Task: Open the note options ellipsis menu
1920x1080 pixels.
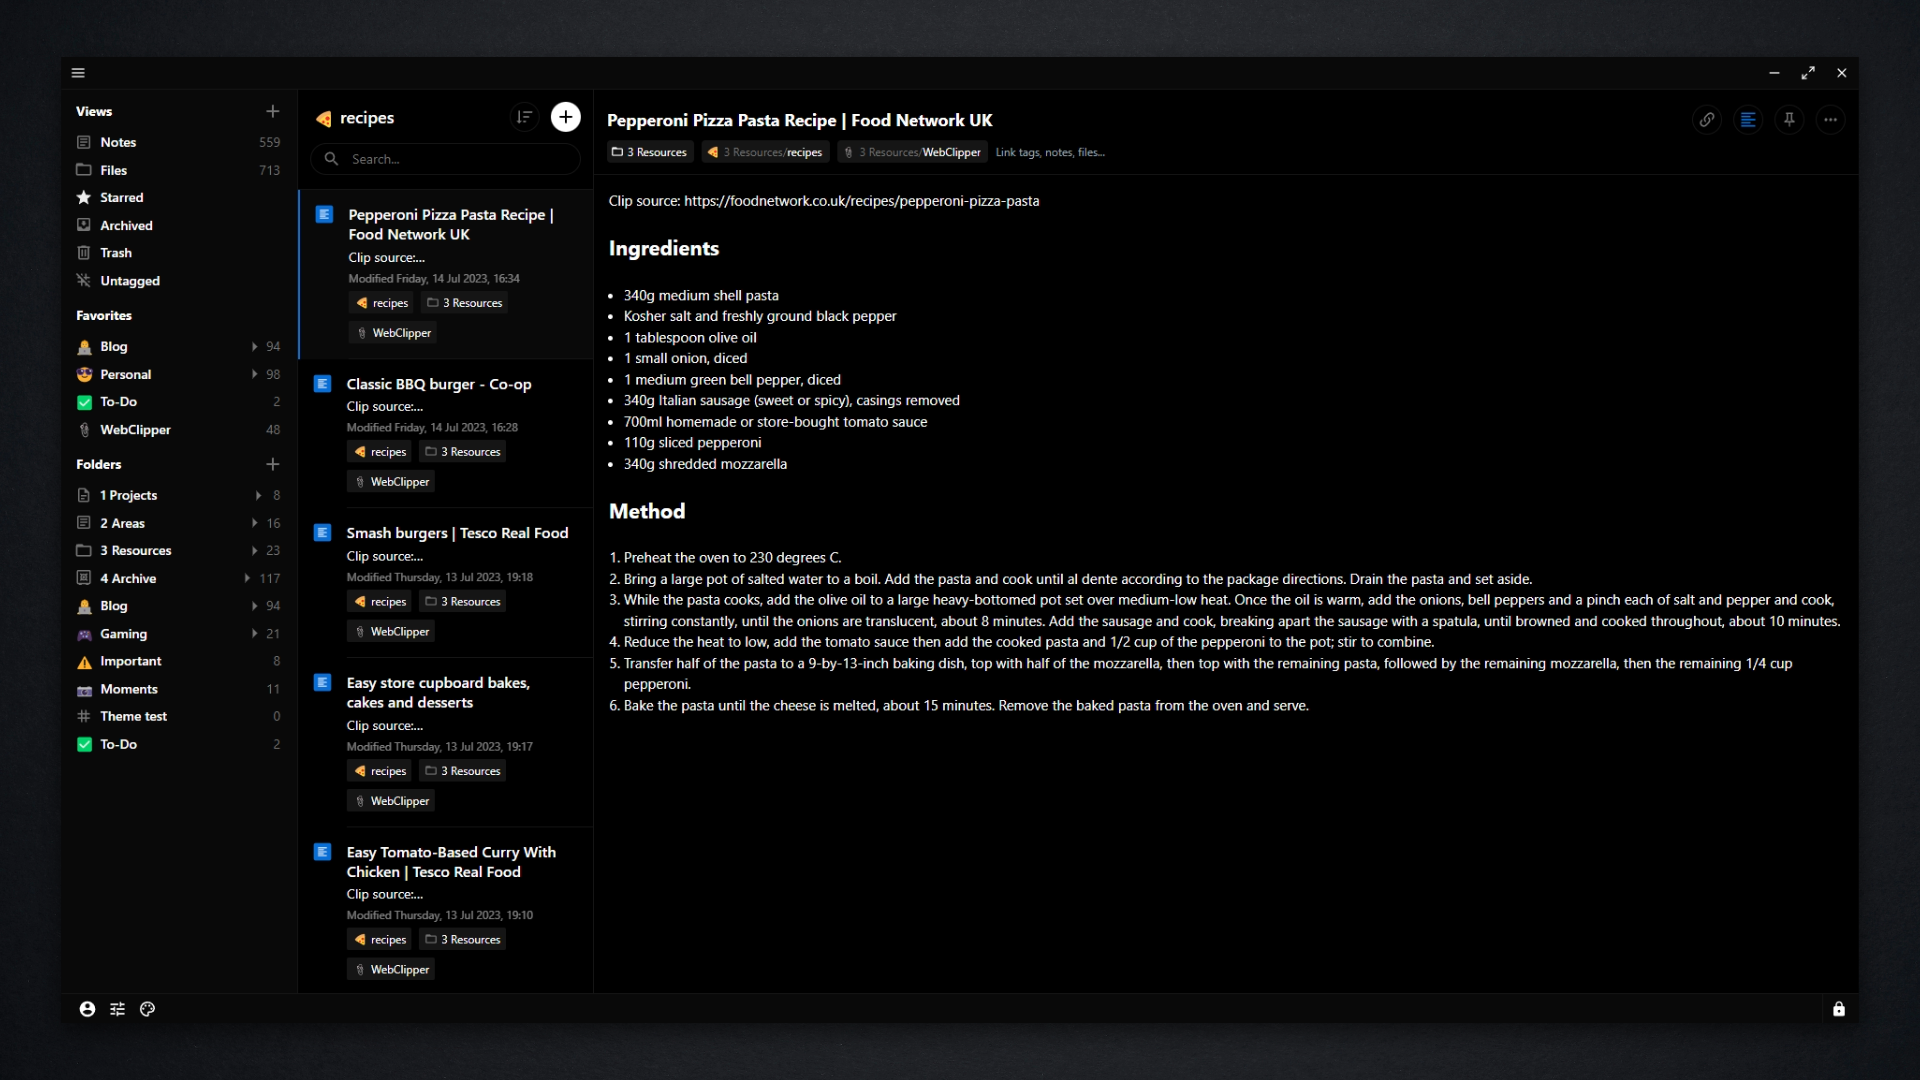Action: pyautogui.click(x=1830, y=120)
